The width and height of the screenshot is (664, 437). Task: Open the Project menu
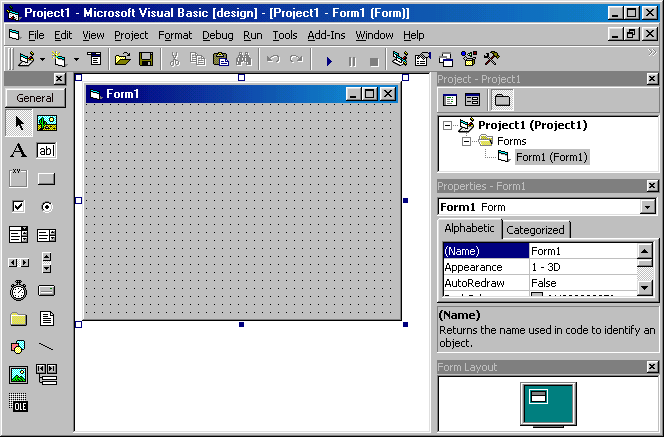pyautogui.click(x=131, y=35)
